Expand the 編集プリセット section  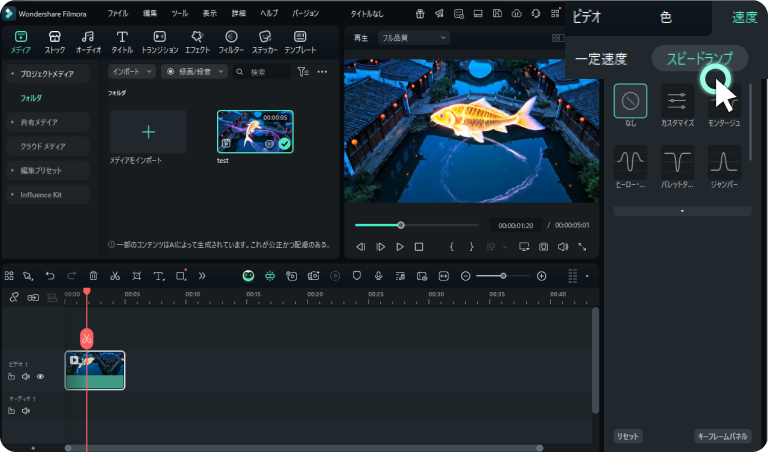[48, 170]
